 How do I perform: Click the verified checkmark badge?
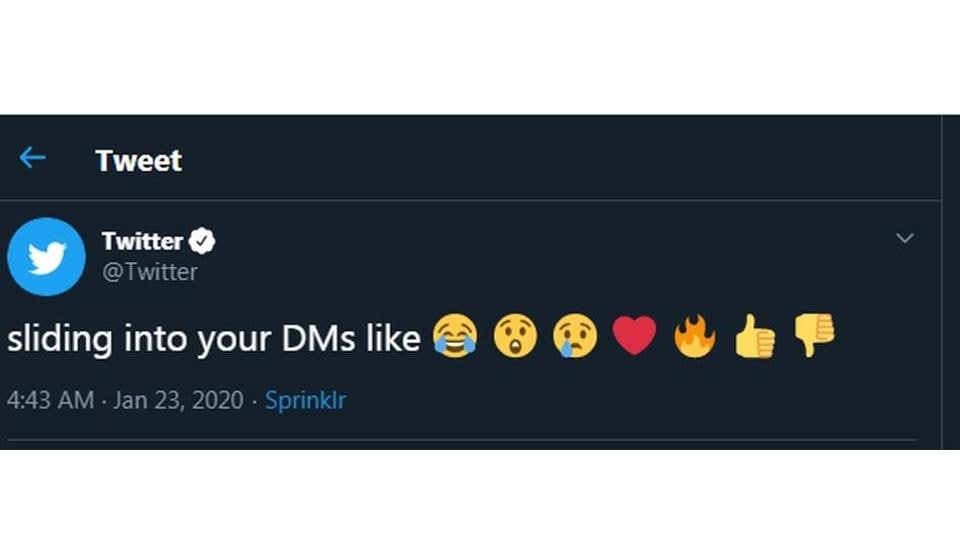click(x=201, y=241)
